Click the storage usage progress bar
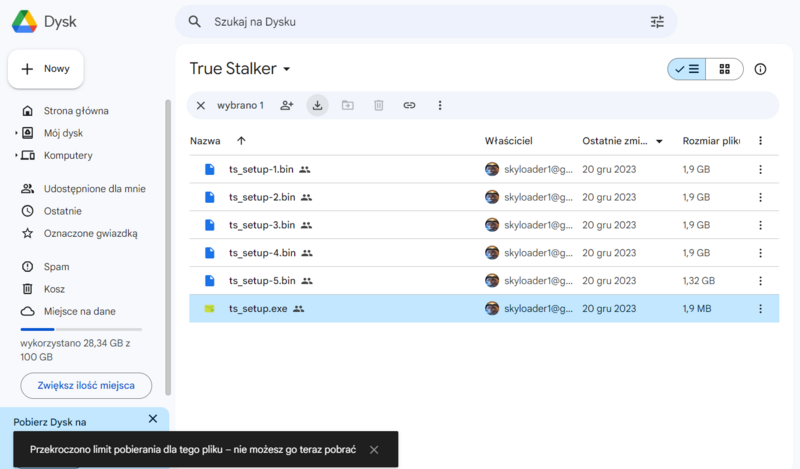Image resolution: width=800 pixels, height=469 pixels. (81, 329)
